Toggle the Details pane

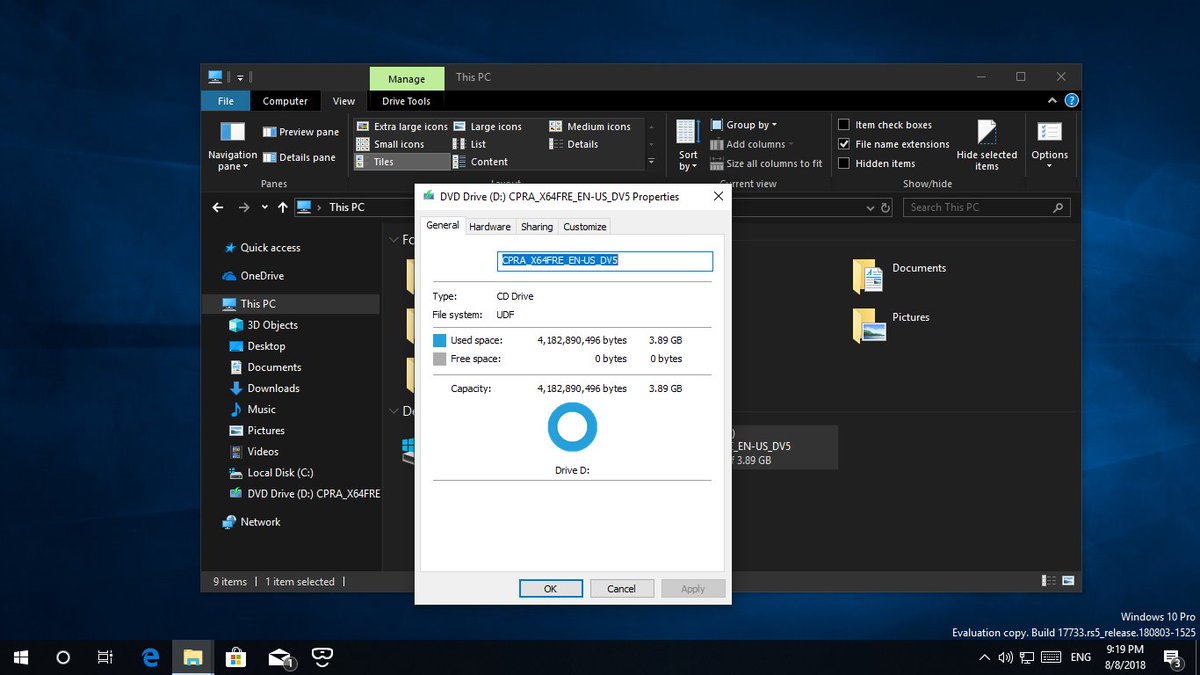299,157
